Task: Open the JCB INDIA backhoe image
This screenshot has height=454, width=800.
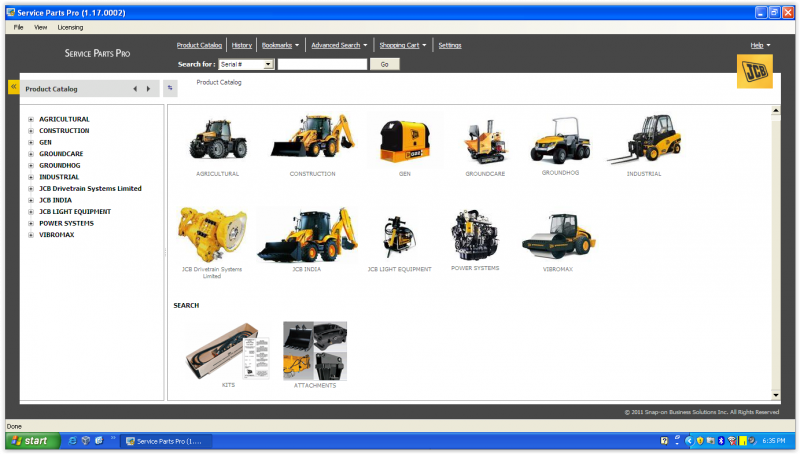Action: click(307, 235)
